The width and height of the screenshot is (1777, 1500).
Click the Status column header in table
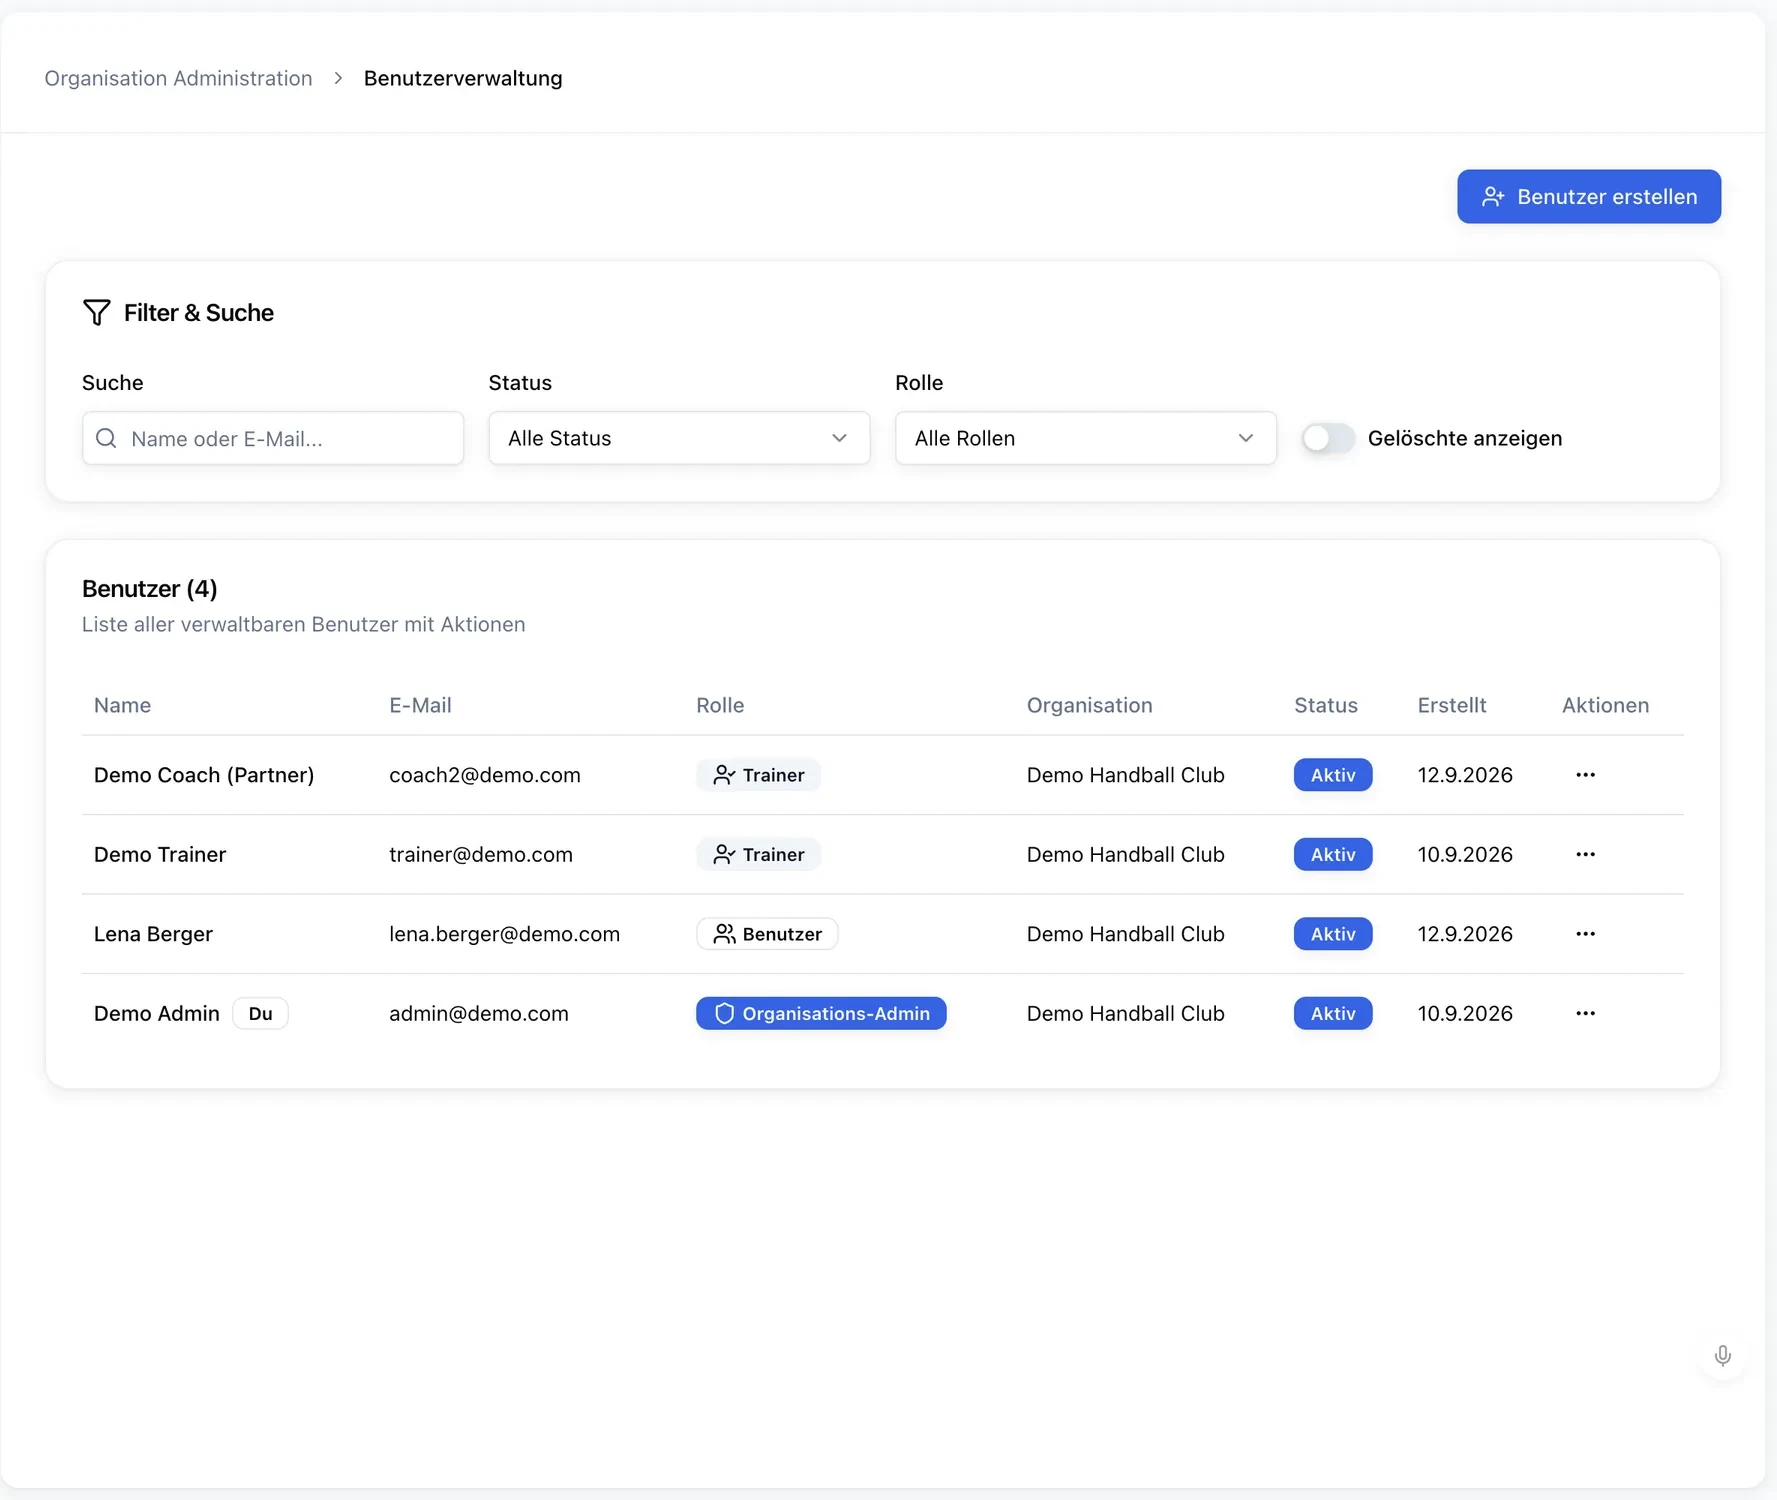tap(1325, 705)
